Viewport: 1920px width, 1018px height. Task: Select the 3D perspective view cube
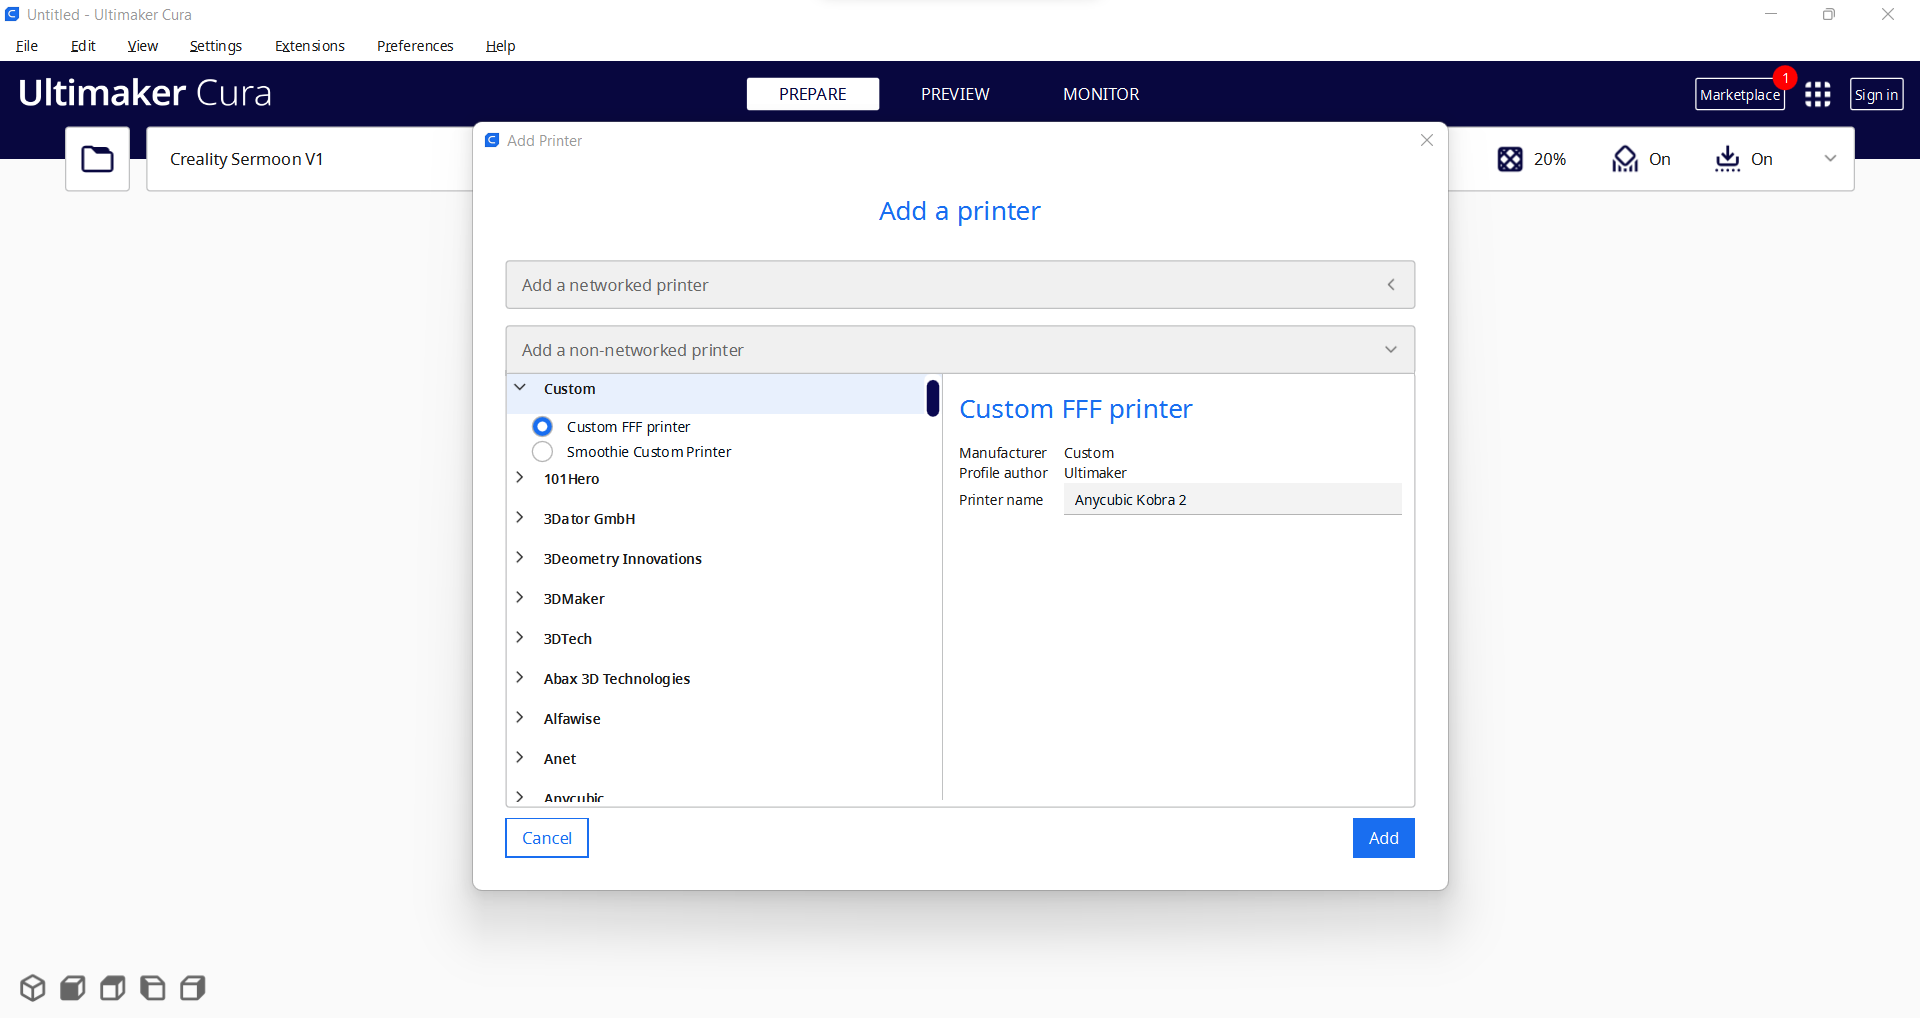click(x=33, y=988)
